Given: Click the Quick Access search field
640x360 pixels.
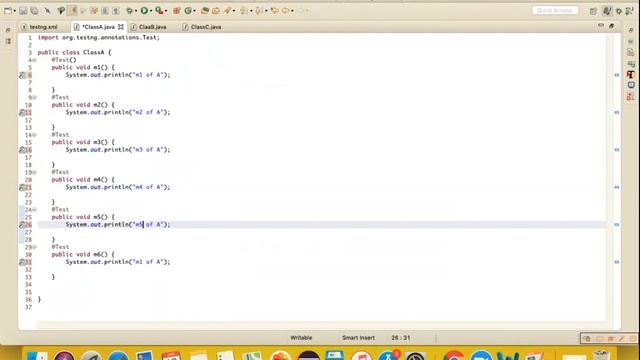Looking at the screenshot, I should 555,11.
